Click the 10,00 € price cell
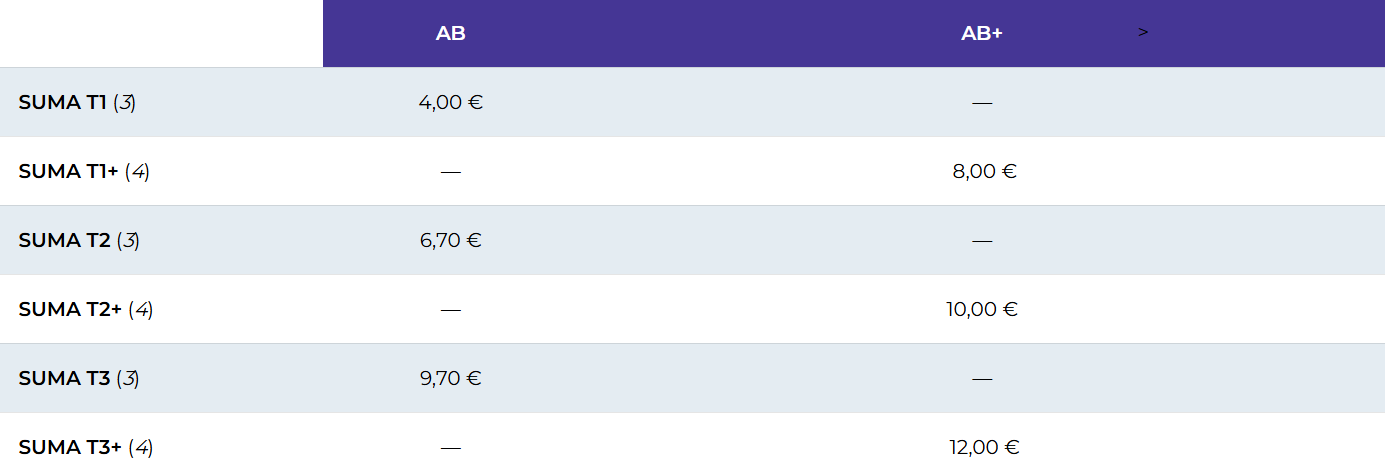The image size is (1385, 476). coord(982,309)
